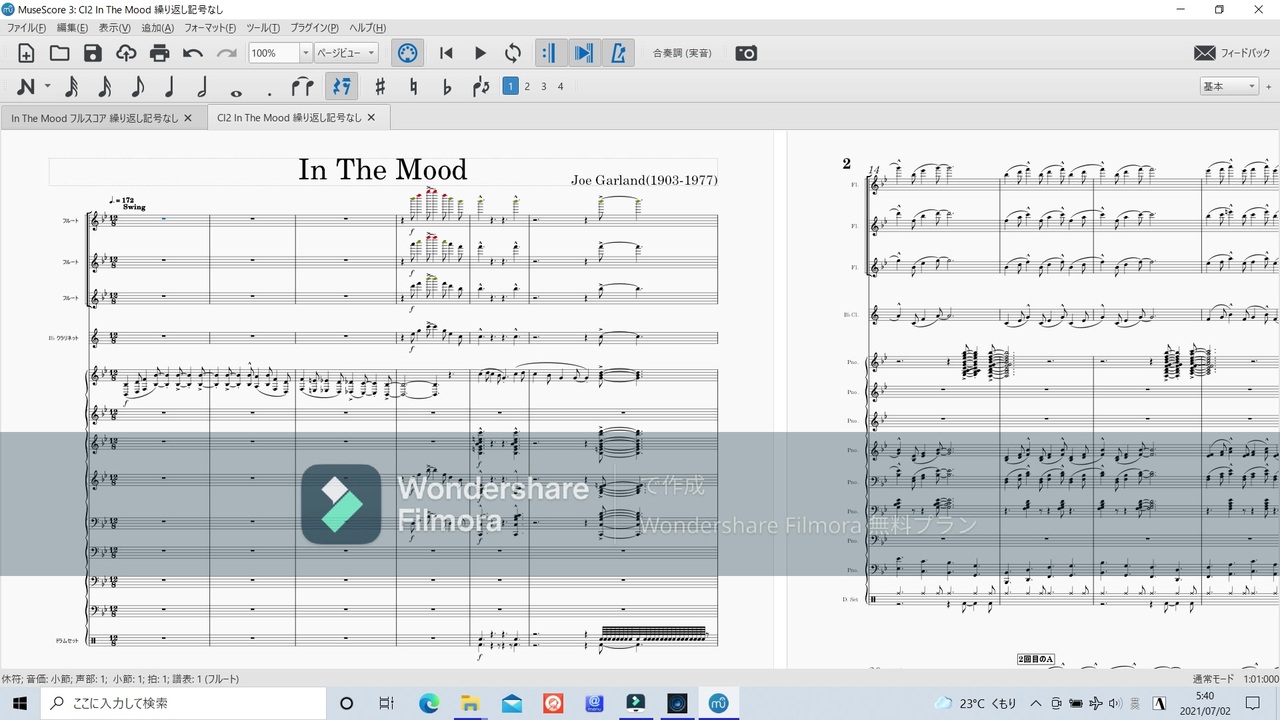Expand the 基本 workspace dropdown
This screenshot has width=1280, height=720.
pos(1229,87)
